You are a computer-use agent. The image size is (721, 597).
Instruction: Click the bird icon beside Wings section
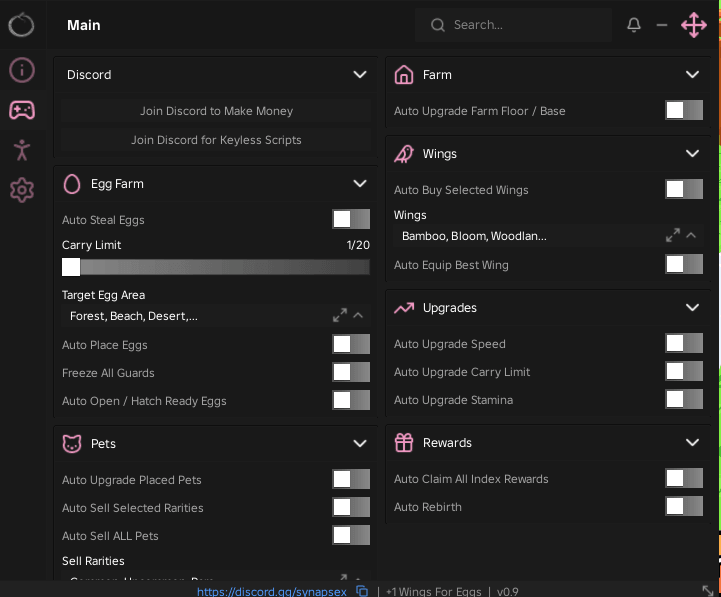(404, 154)
